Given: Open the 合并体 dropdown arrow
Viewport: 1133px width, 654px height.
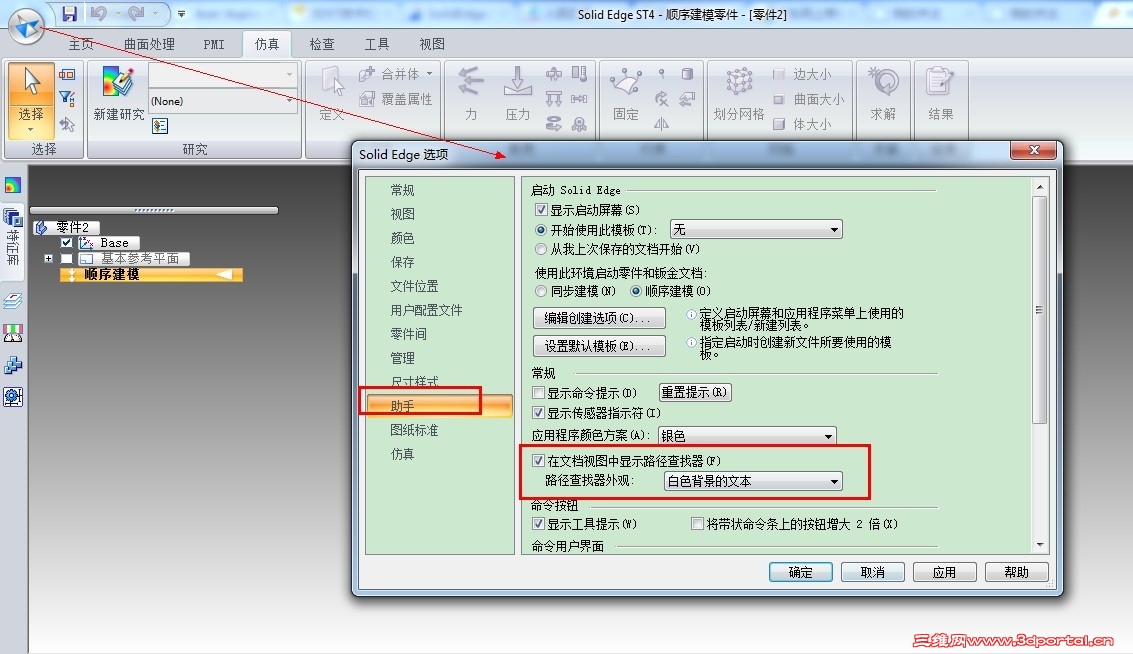Looking at the screenshot, I should 430,74.
